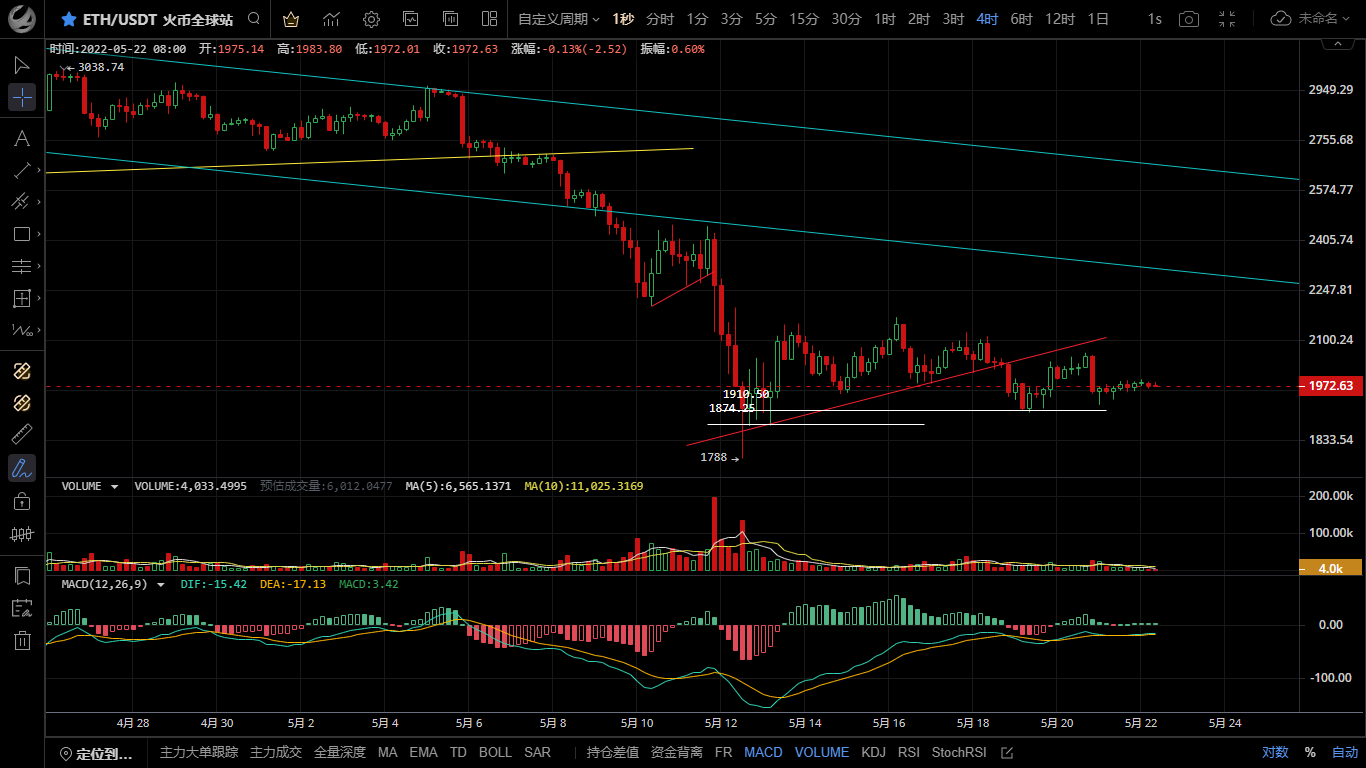Switch to the 15分 timeframe
The image size is (1366, 768).
click(803, 19)
